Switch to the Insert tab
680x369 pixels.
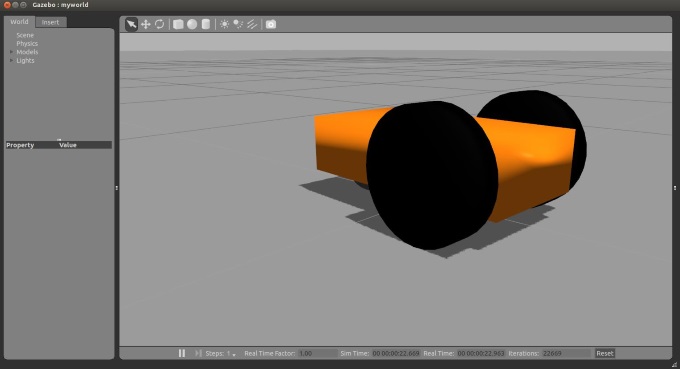coord(50,23)
